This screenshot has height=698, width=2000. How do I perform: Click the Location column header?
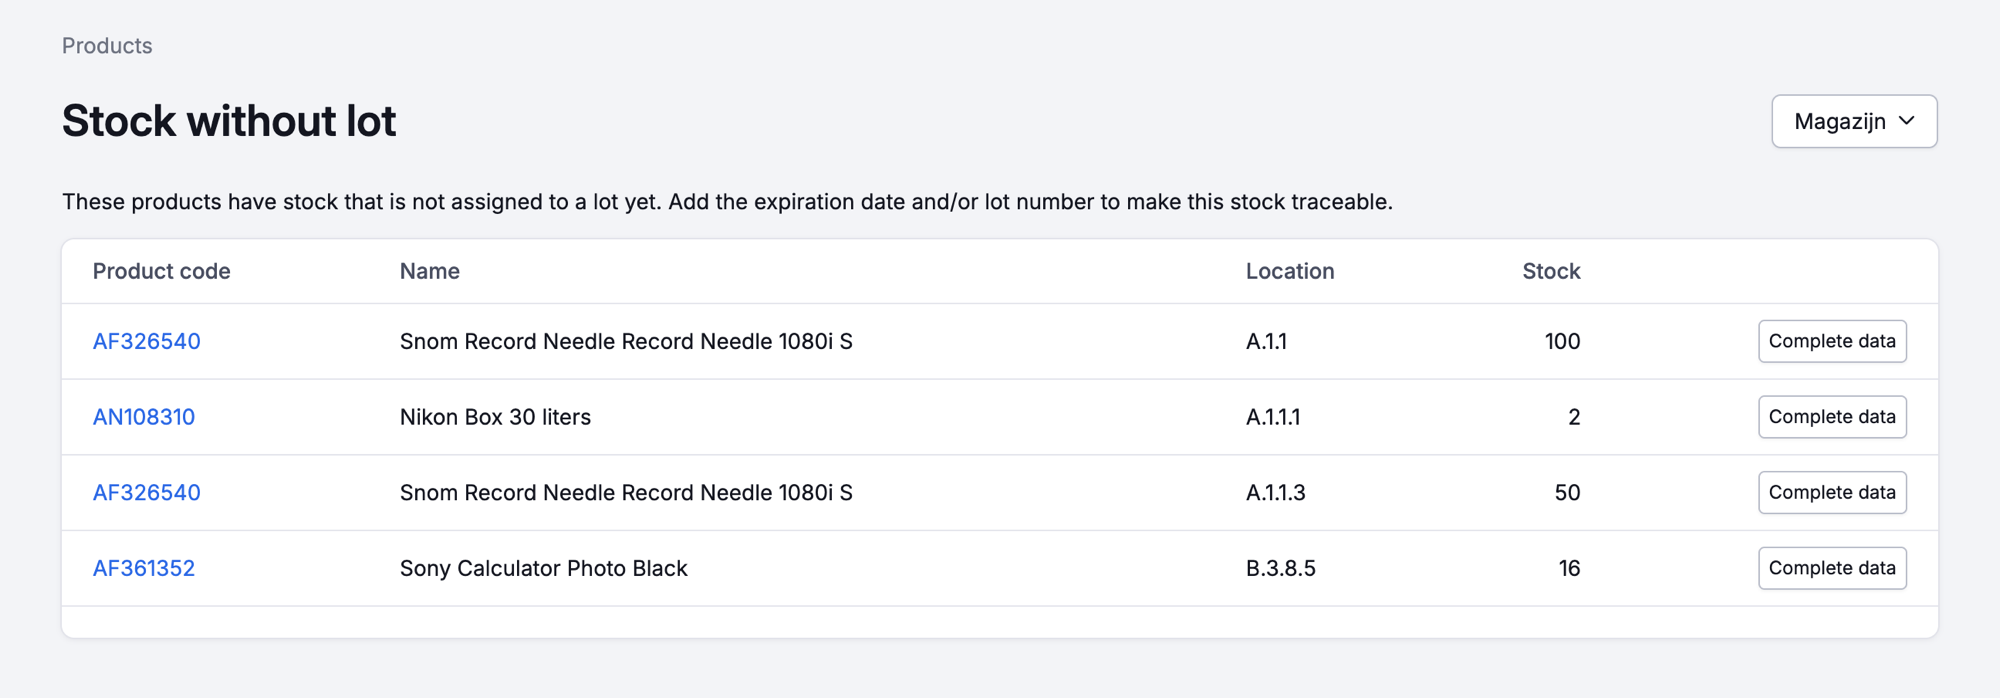point(1290,271)
